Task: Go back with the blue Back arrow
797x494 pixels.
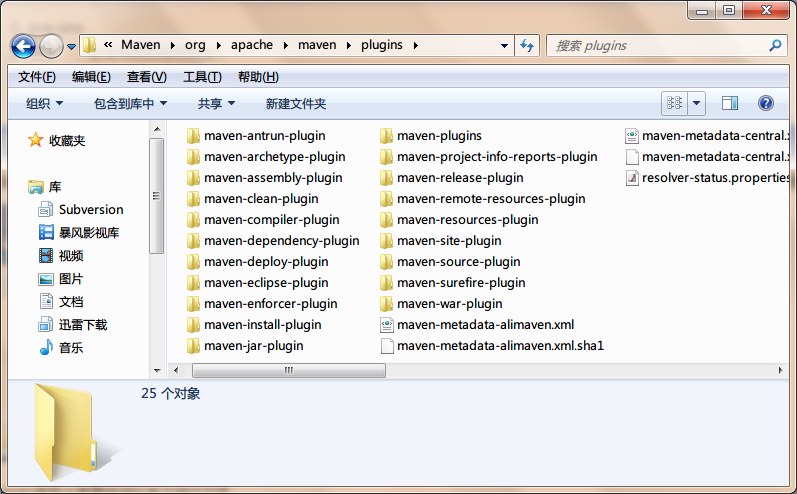Action: (x=23, y=47)
